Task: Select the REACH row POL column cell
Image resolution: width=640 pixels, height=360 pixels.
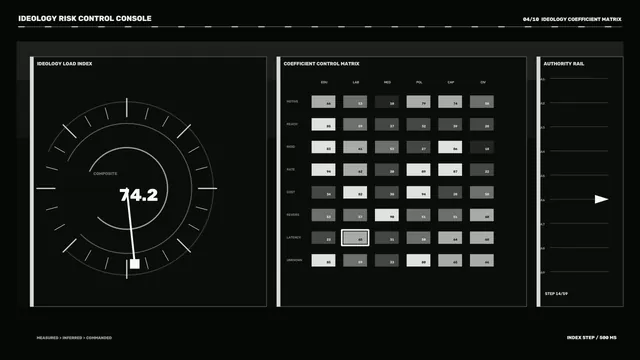Action: (418, 124)
